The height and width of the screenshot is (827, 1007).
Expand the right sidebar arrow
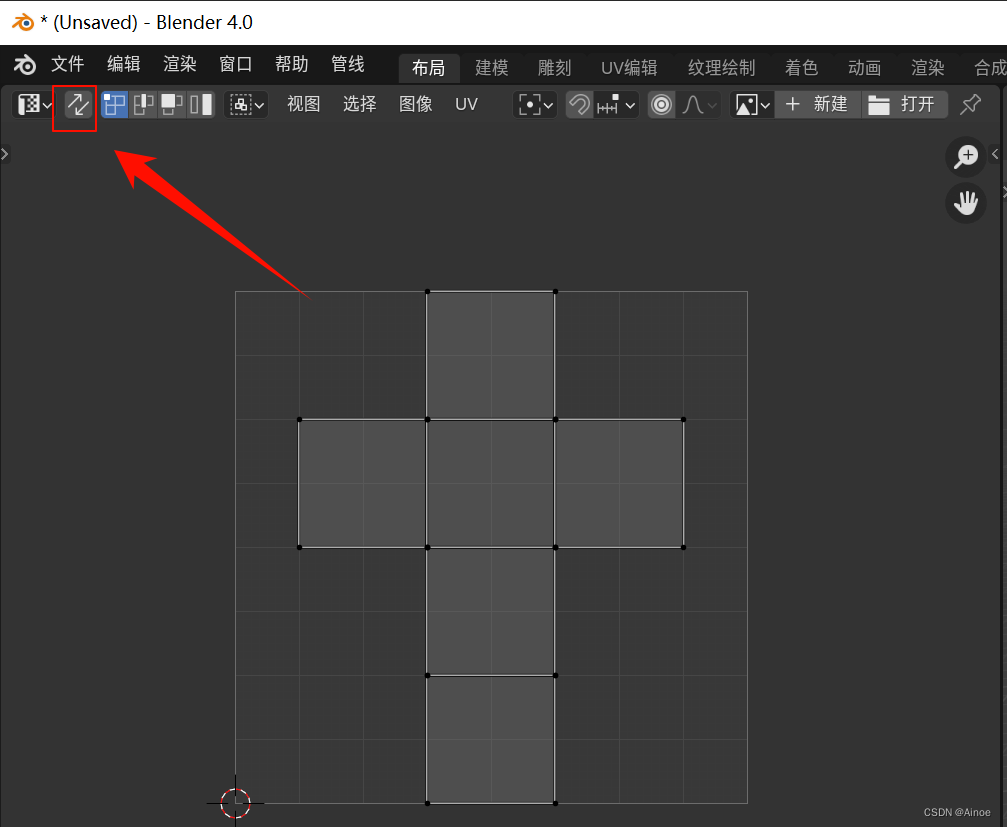point(995,154)
